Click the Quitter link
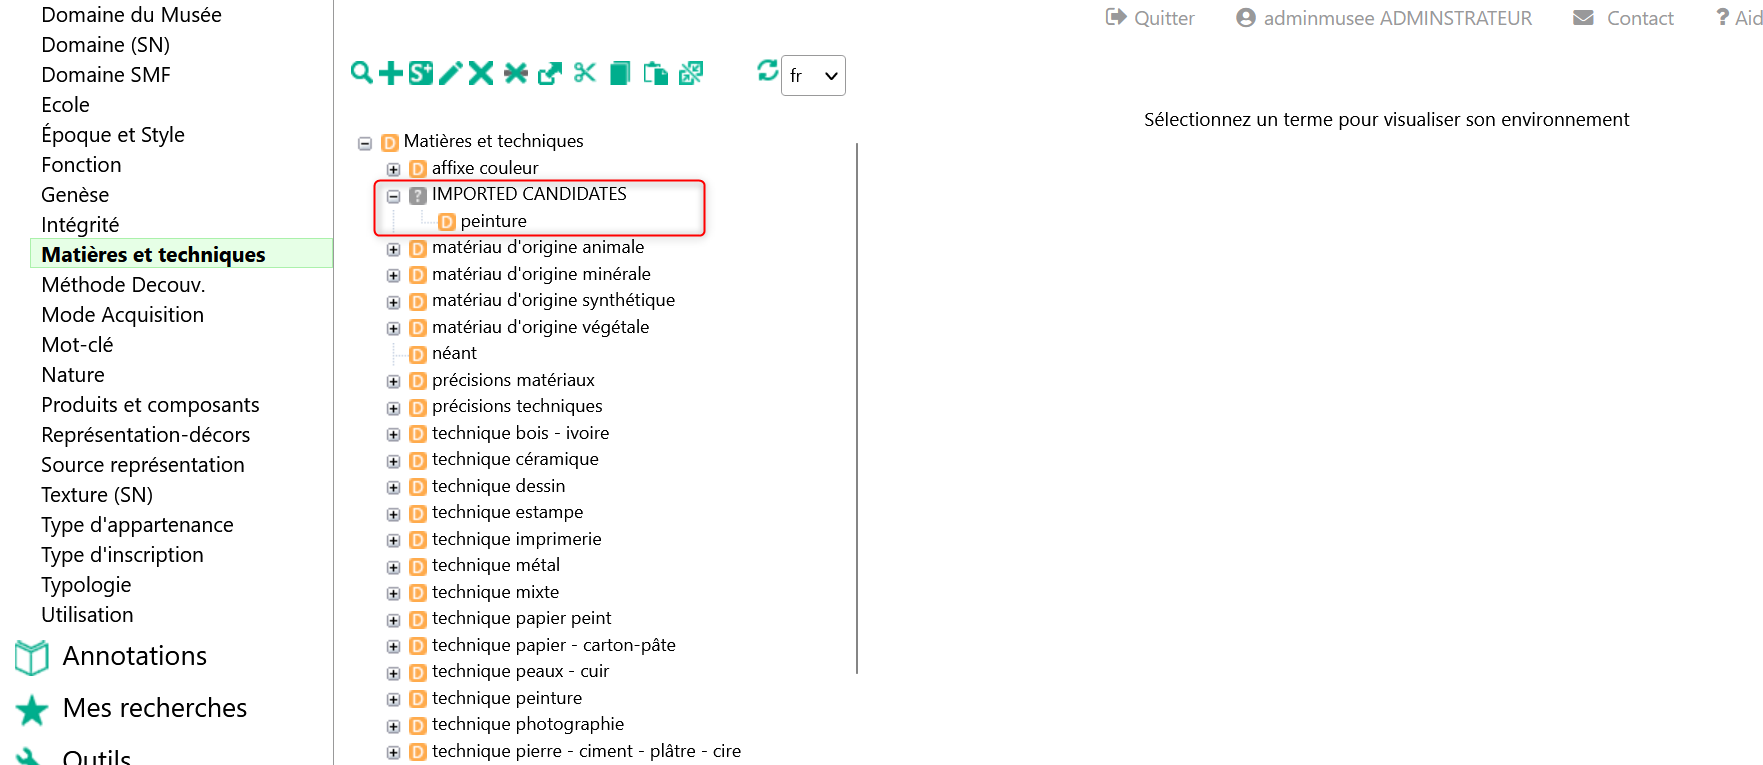This screenshot has width=1763, height=765. coord(1164,18)
